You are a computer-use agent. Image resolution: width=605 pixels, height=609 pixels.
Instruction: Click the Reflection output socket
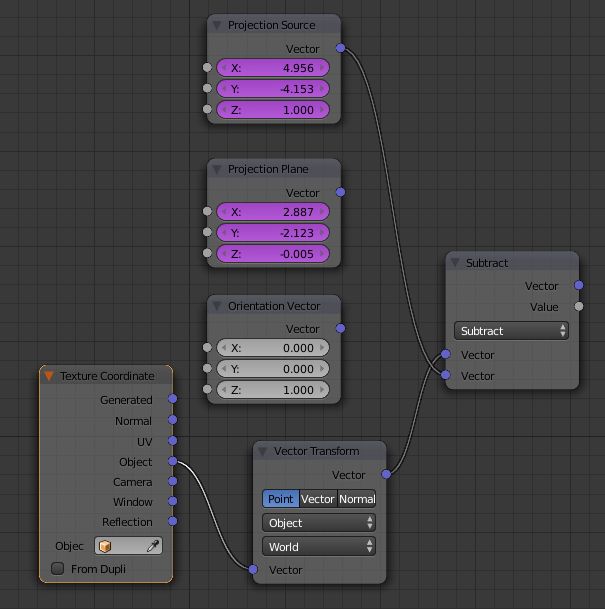pos(172,521)
